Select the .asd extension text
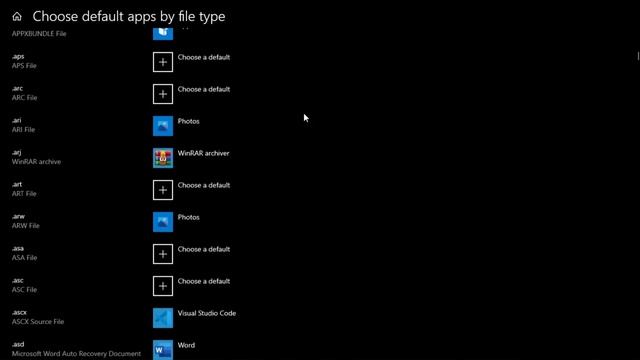 18,344
